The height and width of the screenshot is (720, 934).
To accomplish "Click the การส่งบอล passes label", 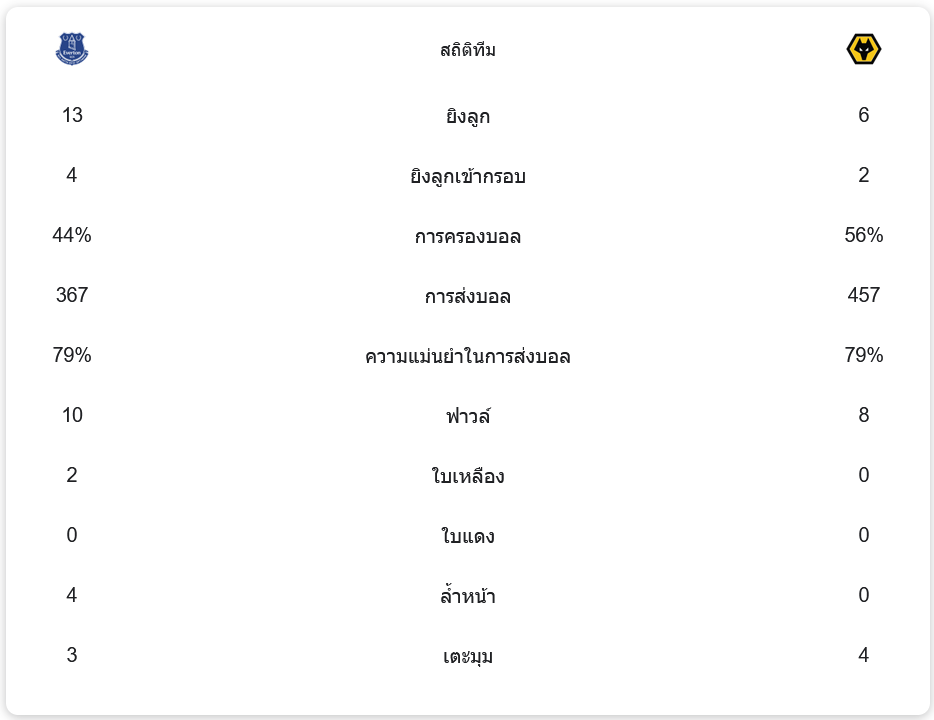I will point(468,297).
